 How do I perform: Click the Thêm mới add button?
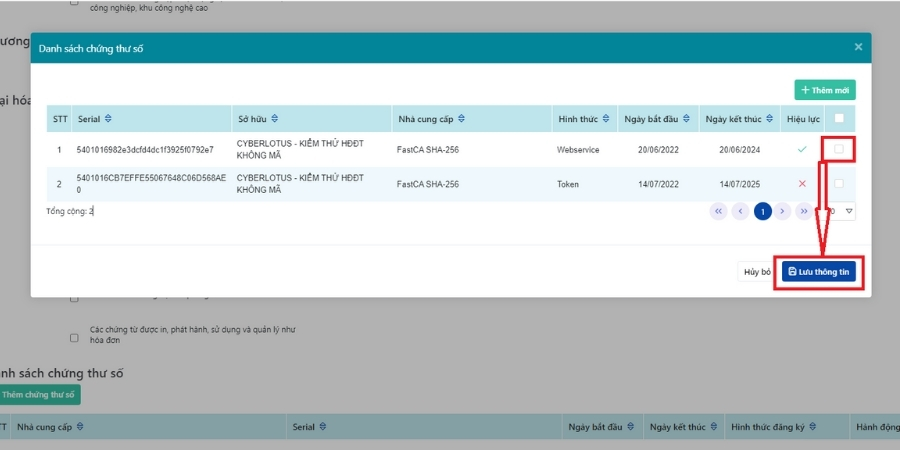[825, 90]
